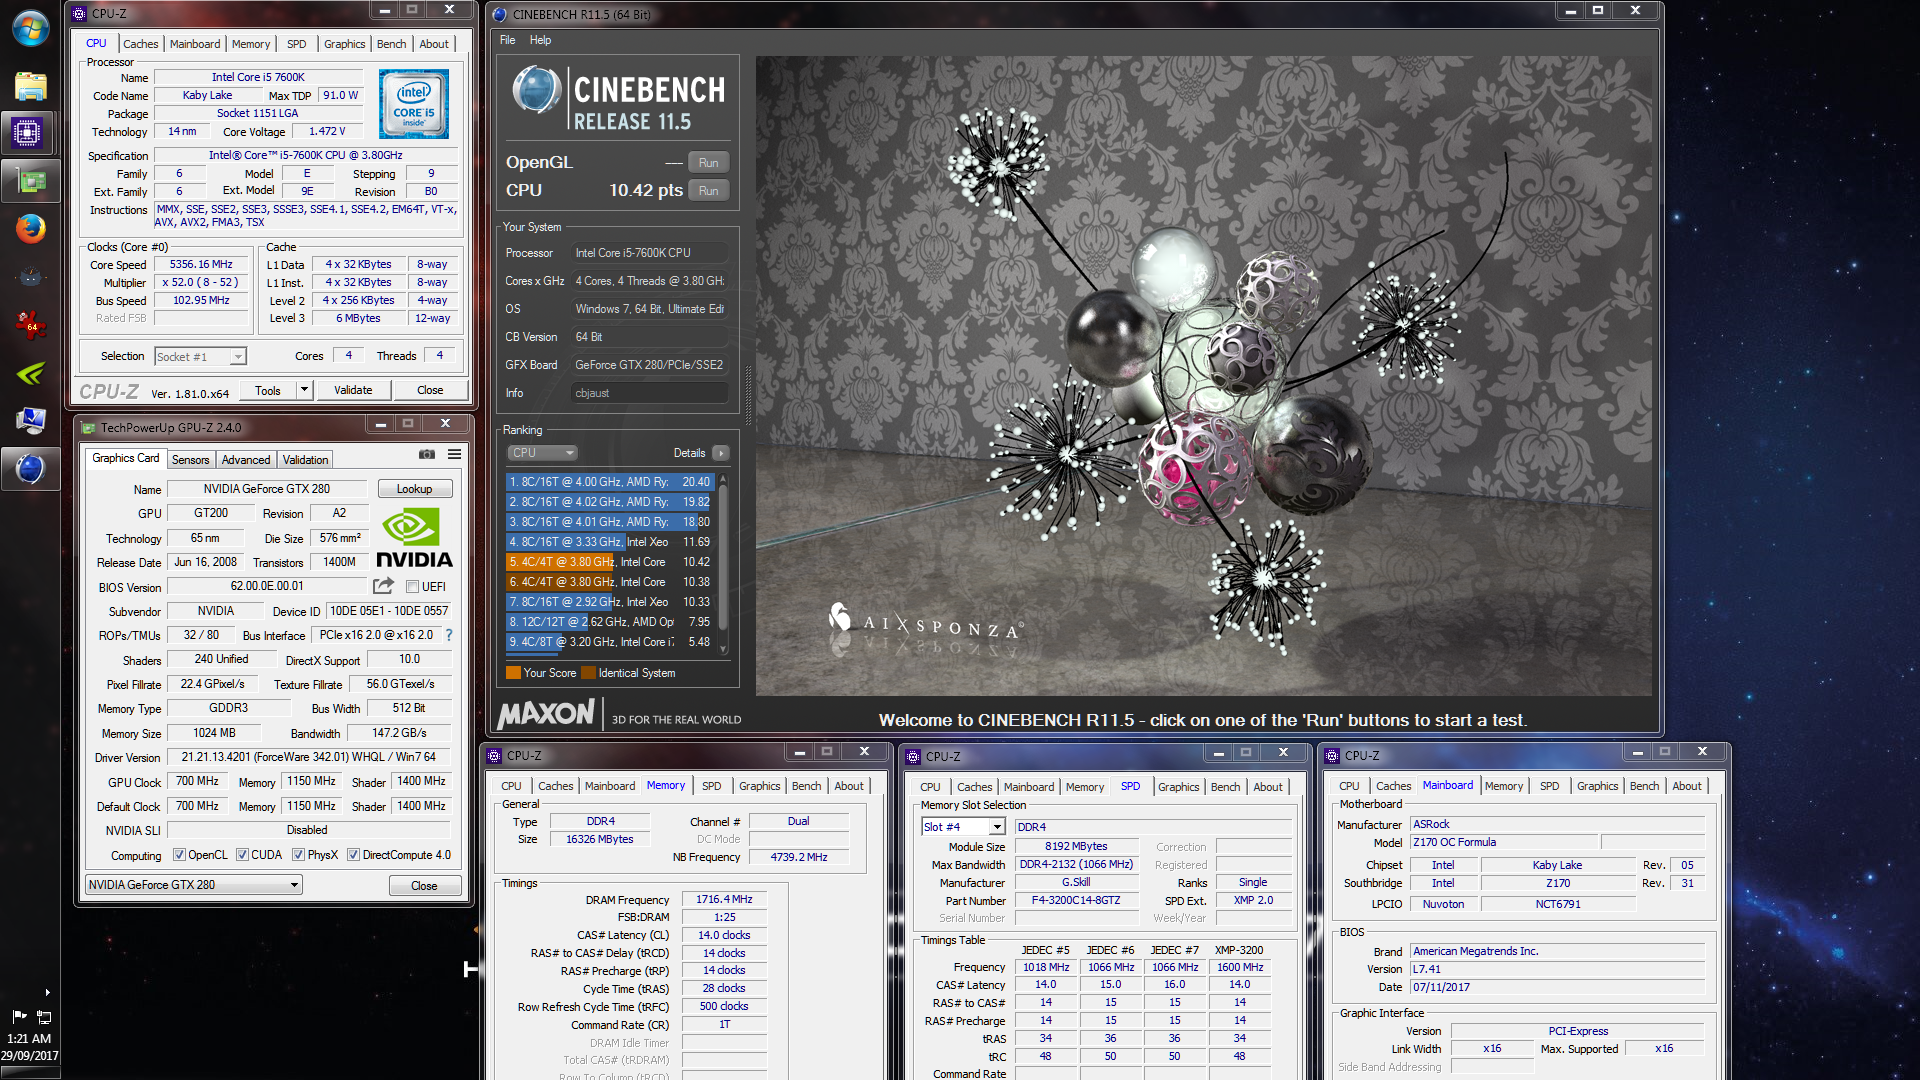Open the Cinebench File menu
This screenshot has width=1920, height=1080.
[508, 40]
